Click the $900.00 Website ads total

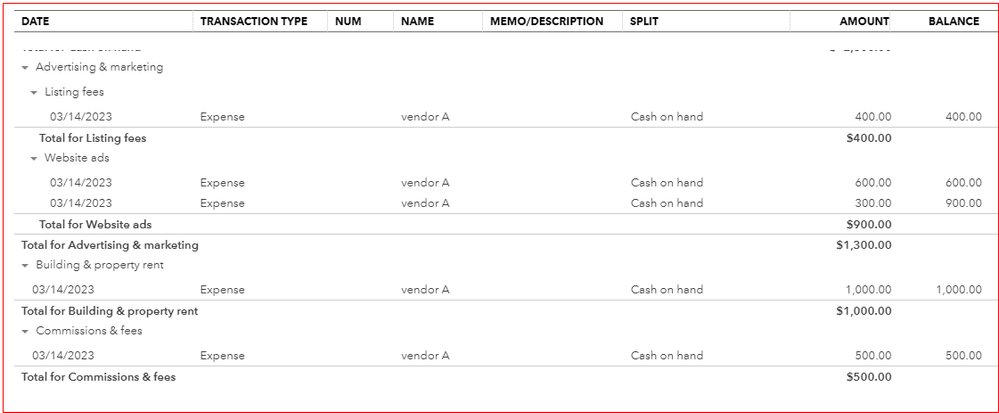click(868, 225)
